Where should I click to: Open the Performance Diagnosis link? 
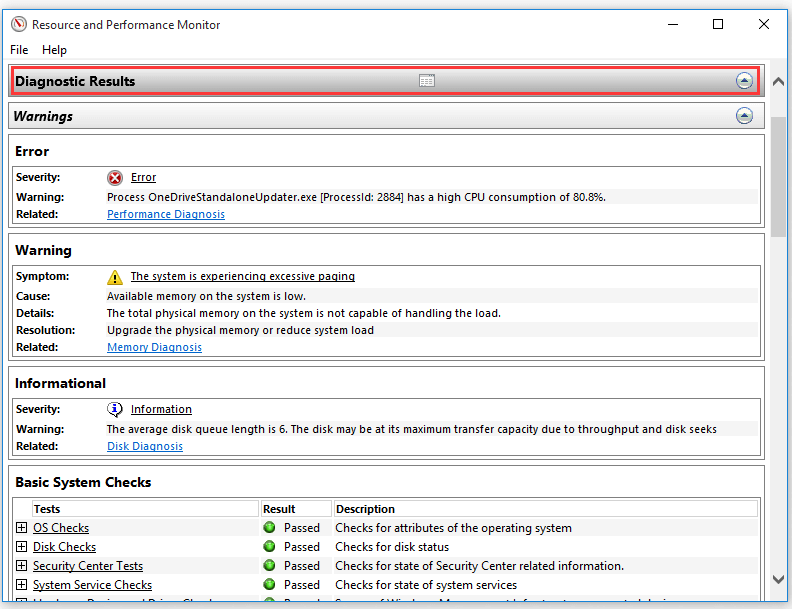[166, 214]
